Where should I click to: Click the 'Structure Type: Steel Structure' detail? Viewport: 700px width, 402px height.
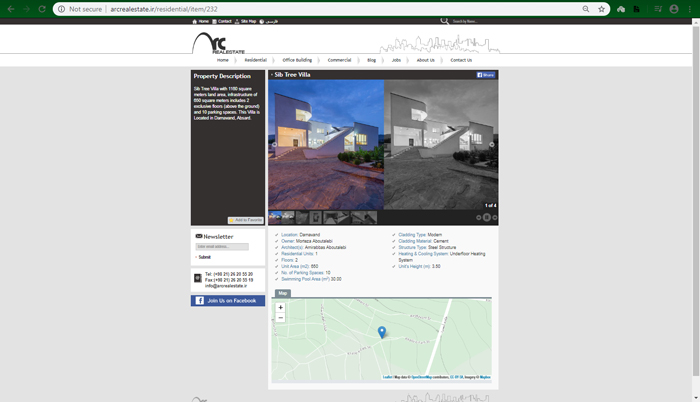coord(427,247)
